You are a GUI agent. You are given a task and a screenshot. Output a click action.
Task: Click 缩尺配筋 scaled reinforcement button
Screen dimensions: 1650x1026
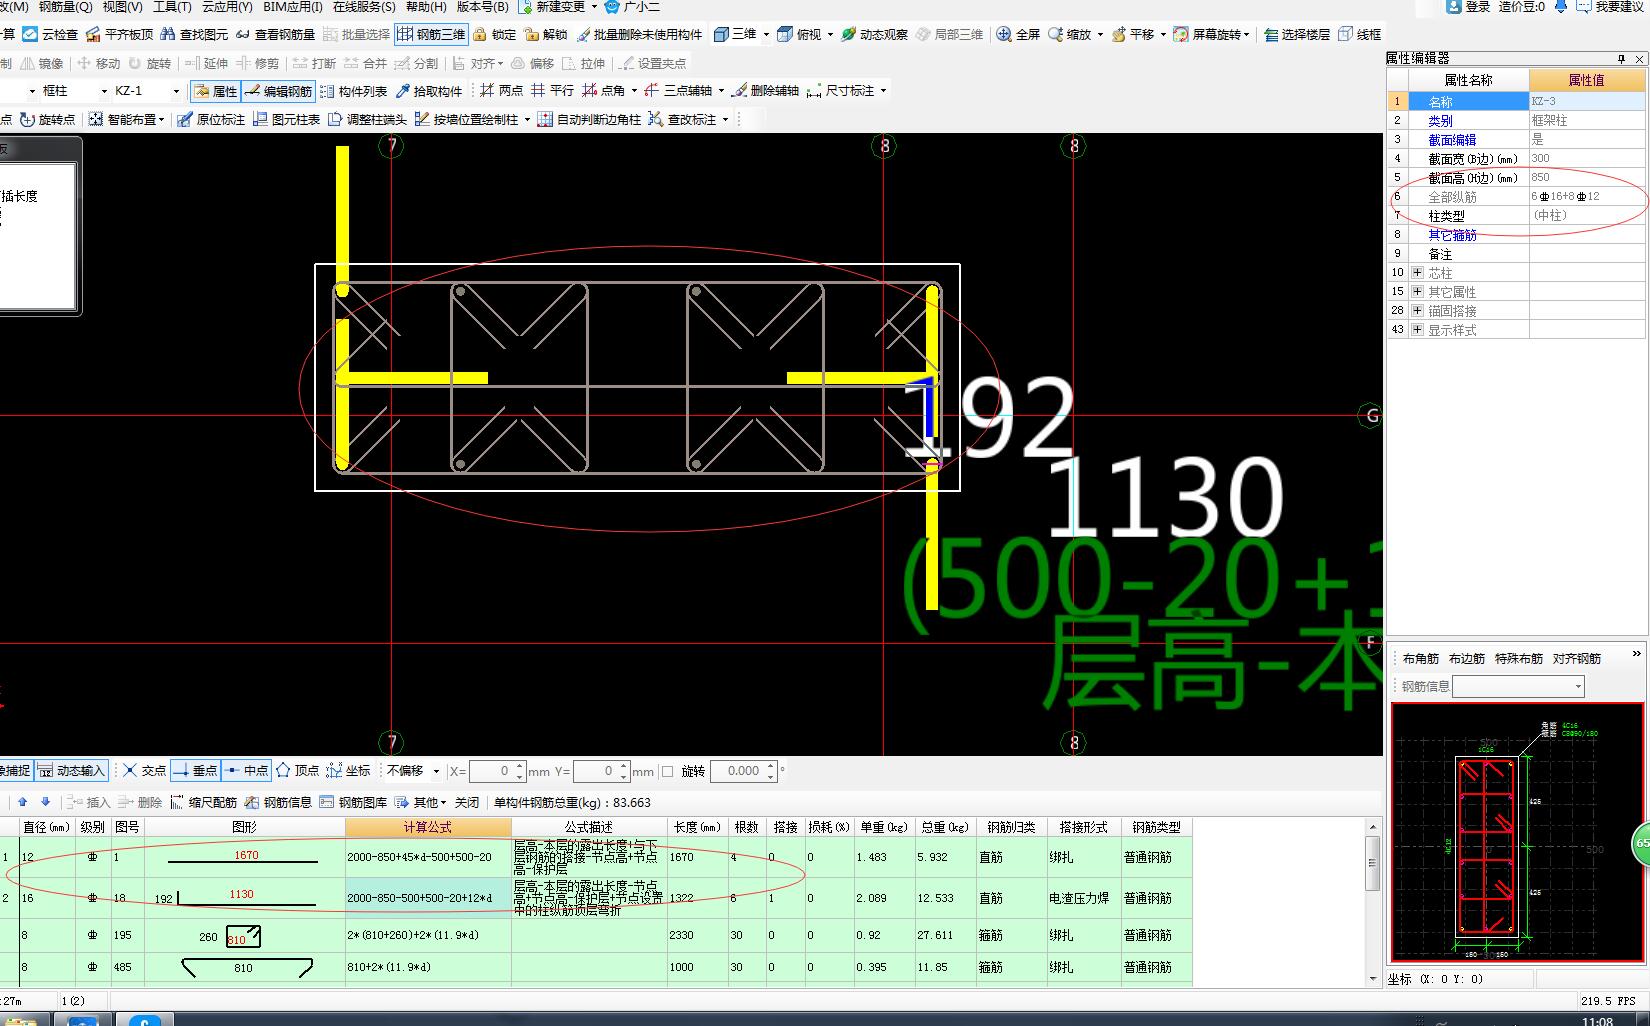[204, 802]
